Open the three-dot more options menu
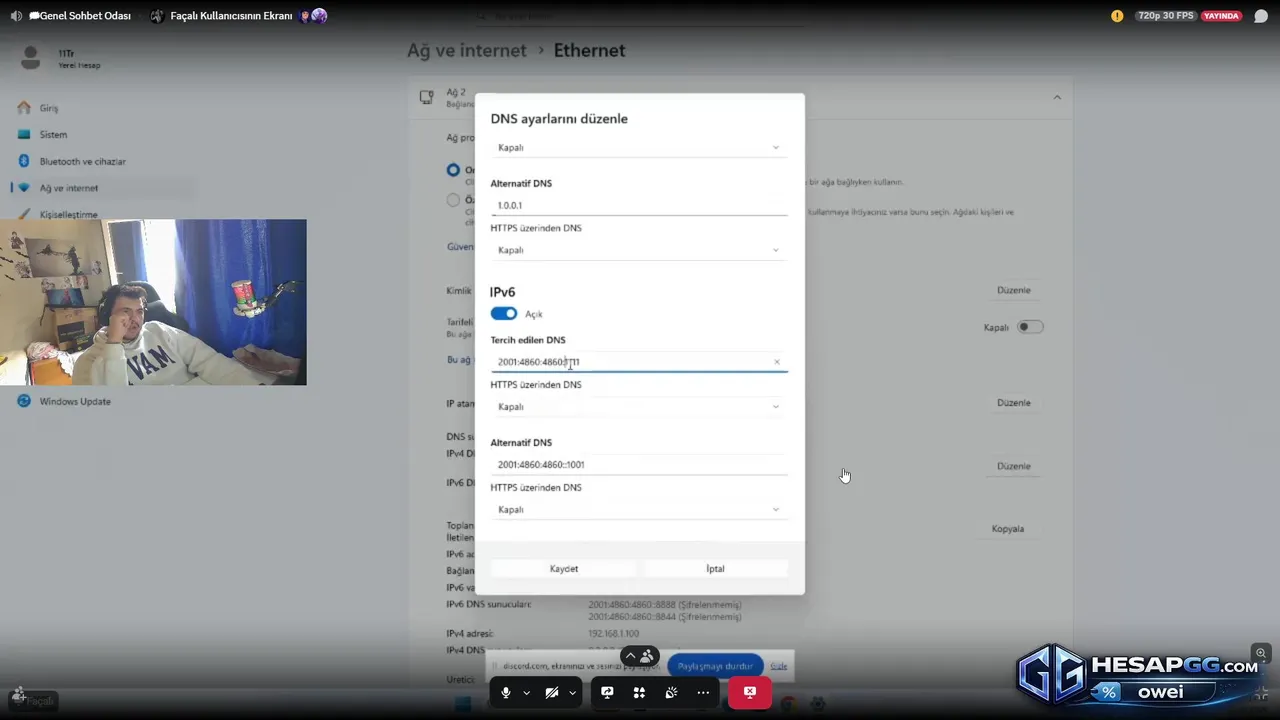Viewport: 1280px width, 720px height. pyautogui.click(x=703, y=692)
